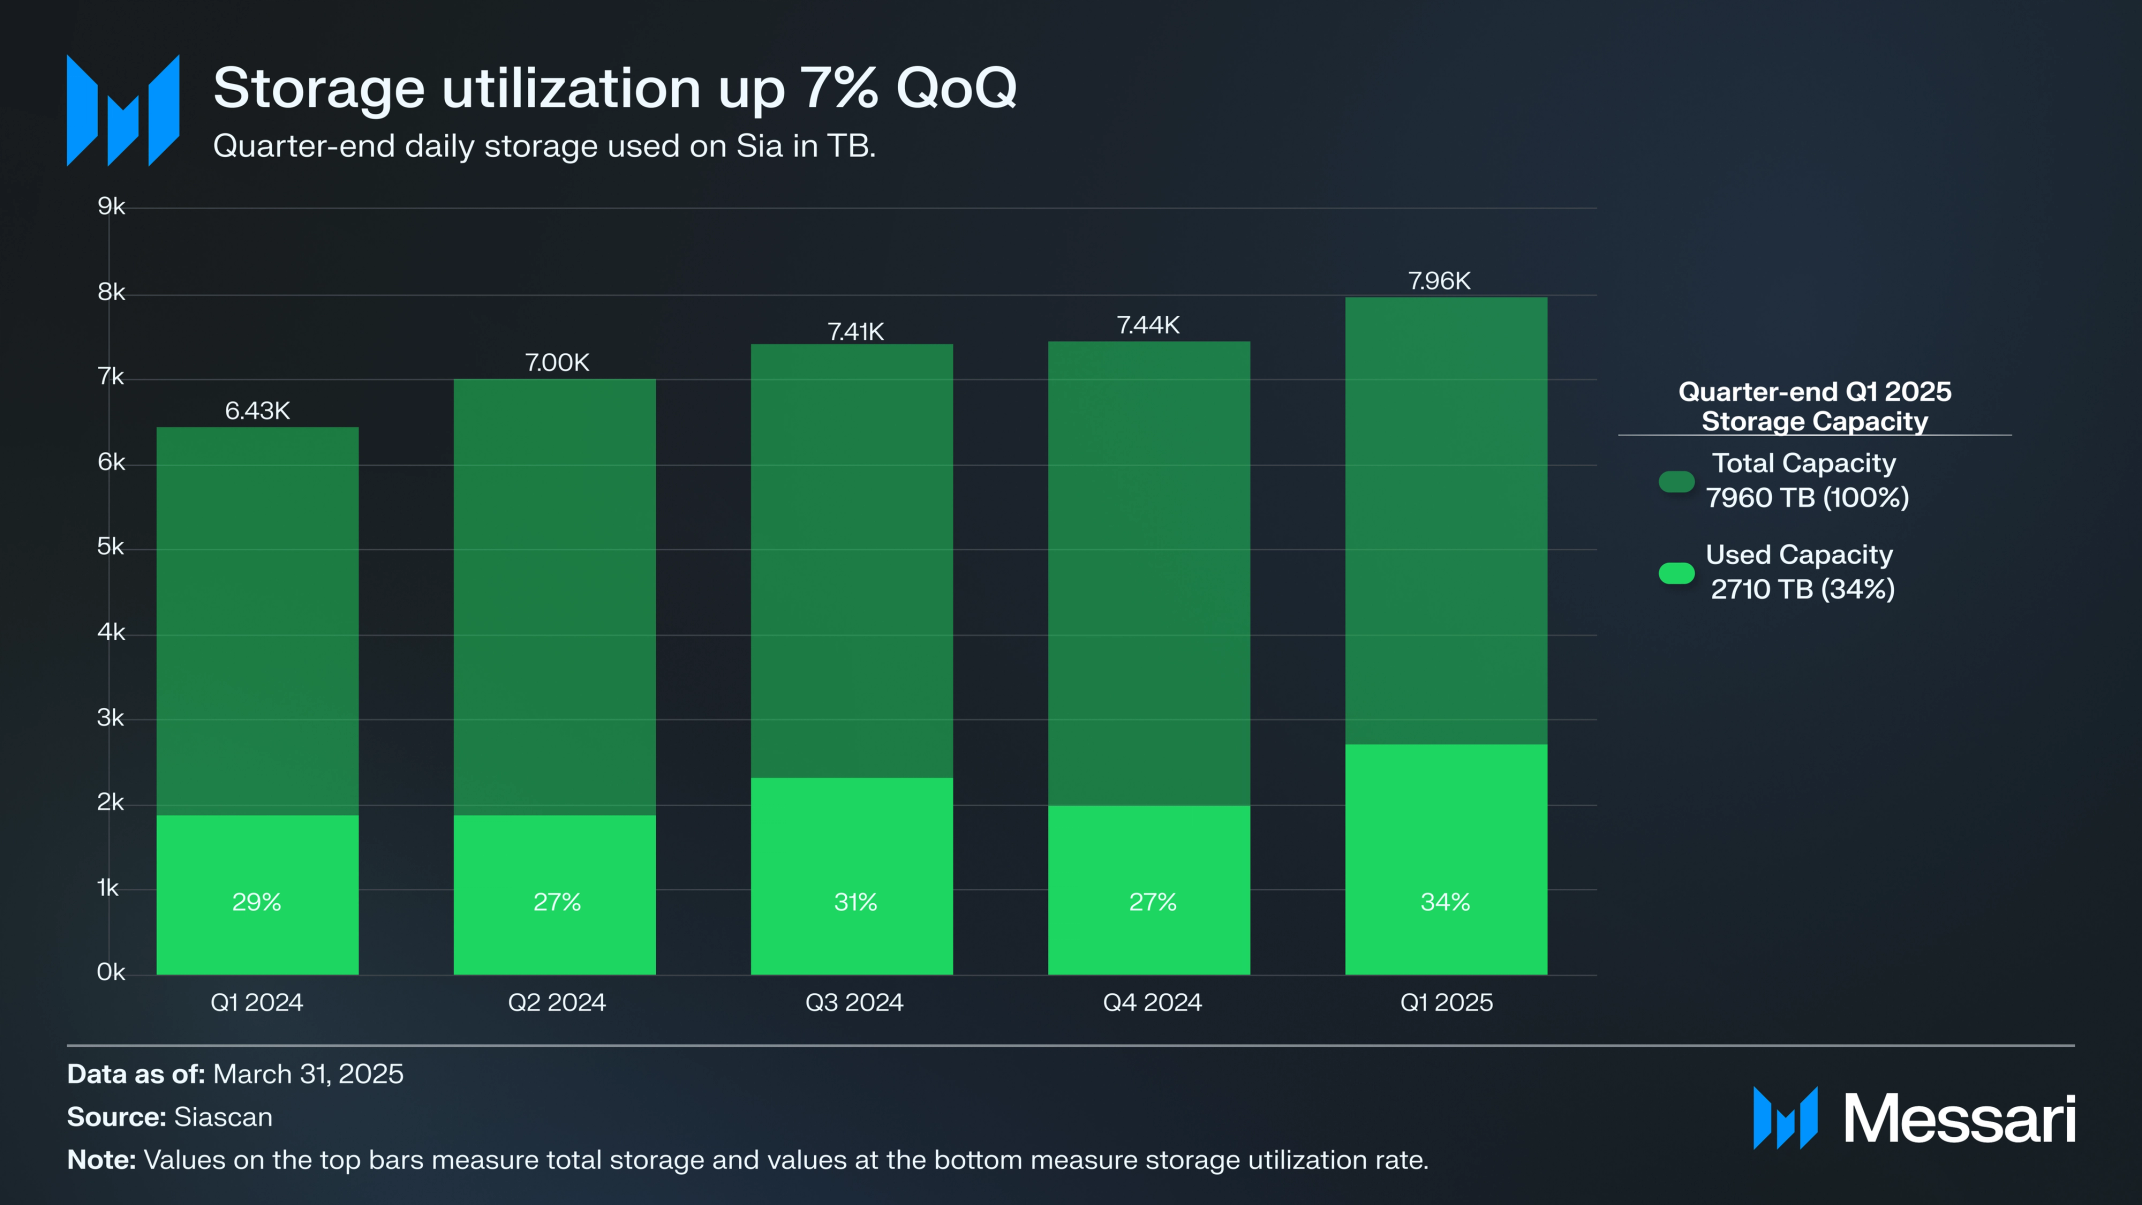
Task: Click the 34% utilization label
Action: click(1445, 902)
